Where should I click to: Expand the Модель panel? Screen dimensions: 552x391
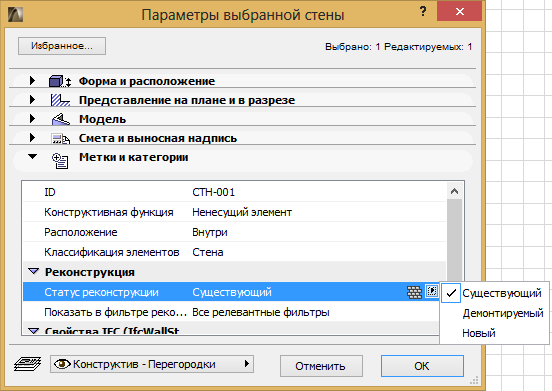click(x=32, y=119)
